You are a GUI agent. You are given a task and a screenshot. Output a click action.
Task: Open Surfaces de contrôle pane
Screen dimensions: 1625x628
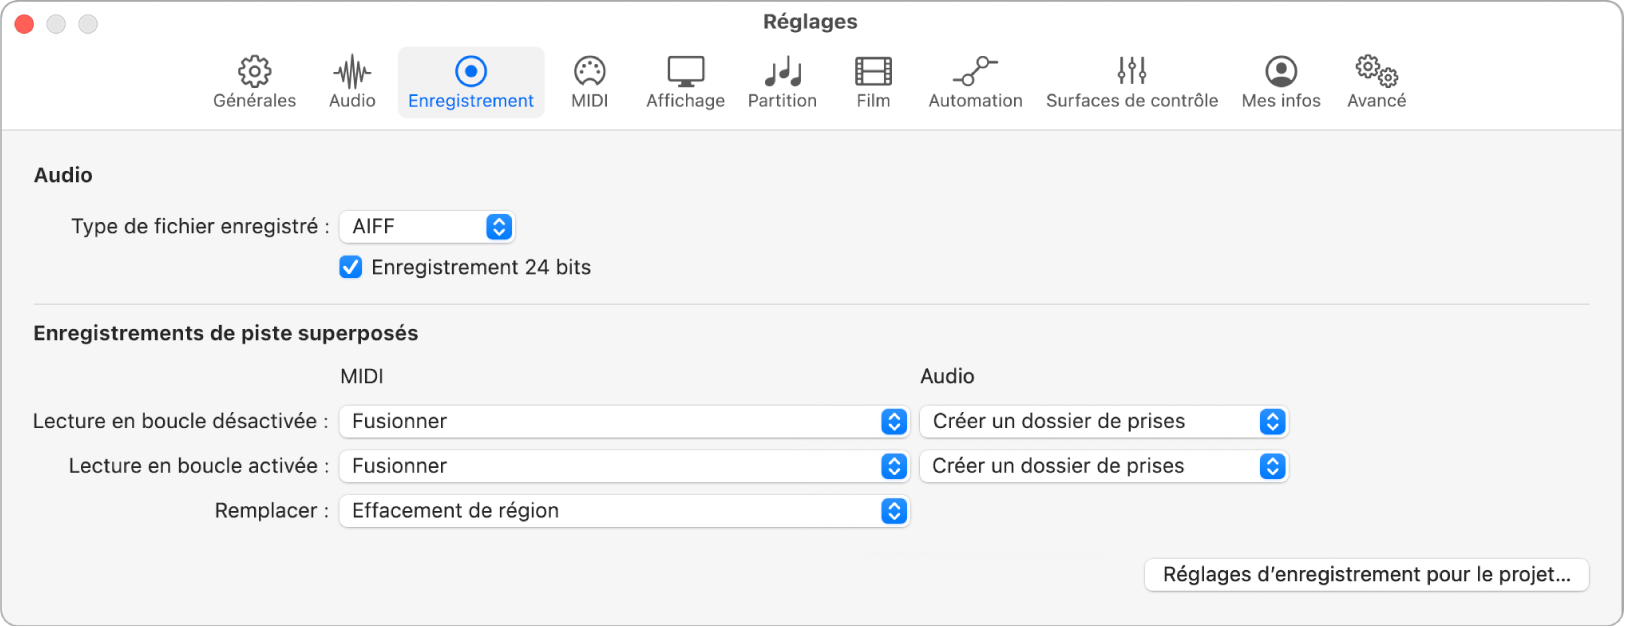pyautogui.click(x=1132, y=82)
